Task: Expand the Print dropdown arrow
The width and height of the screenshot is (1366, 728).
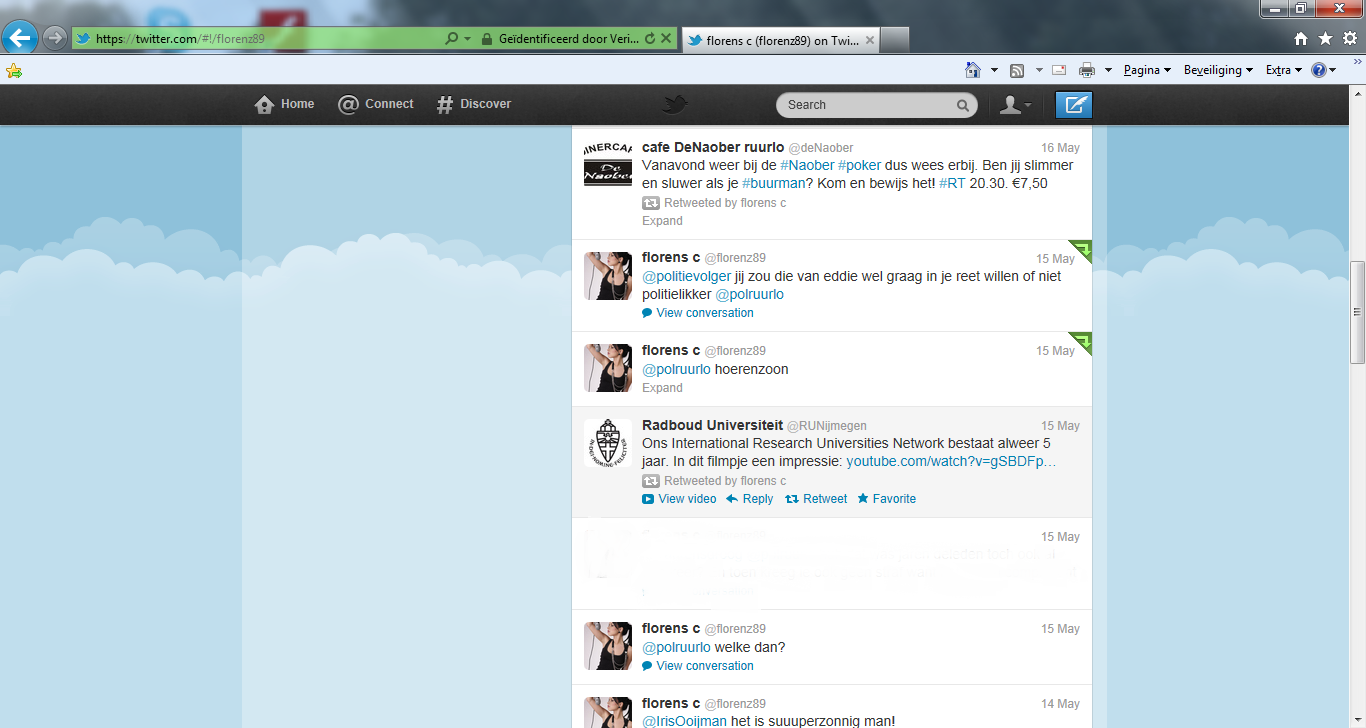Action: pyautogui.click(x=1108, y=70)
